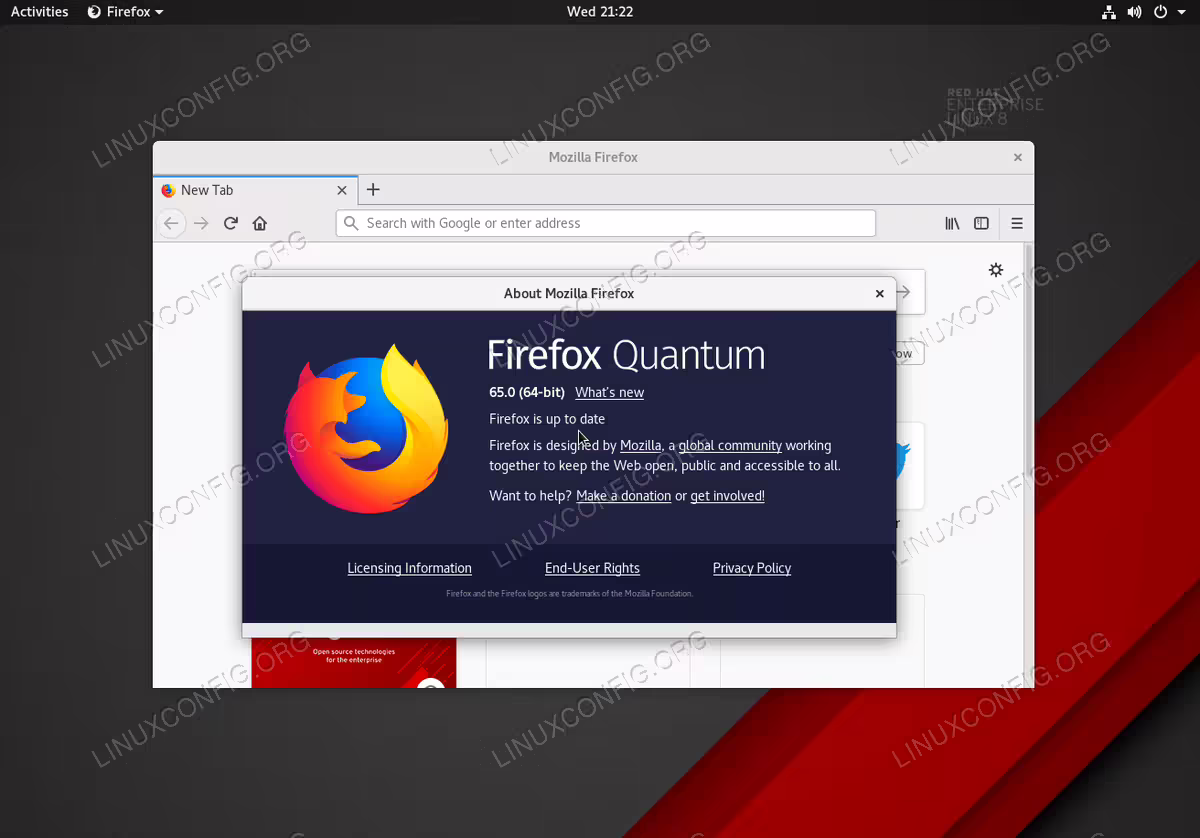Click the Firefox back navigation arrow
Viewport: 1200px width, 838px height.
pyautogui.click(x=171, y=223)
